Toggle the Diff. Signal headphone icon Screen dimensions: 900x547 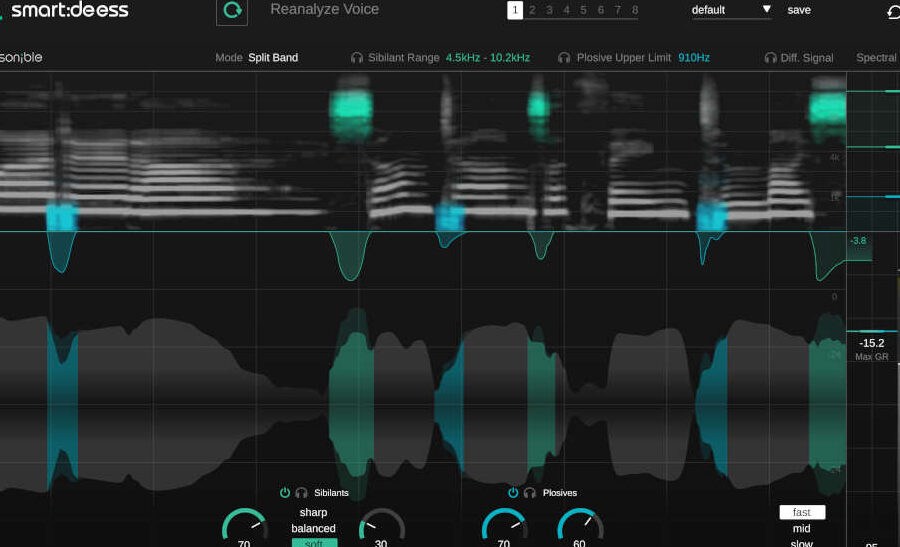[770, 57]
